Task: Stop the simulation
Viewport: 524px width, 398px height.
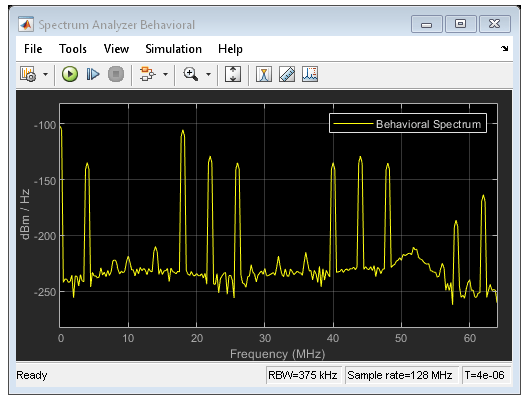Action: point(116,74)
